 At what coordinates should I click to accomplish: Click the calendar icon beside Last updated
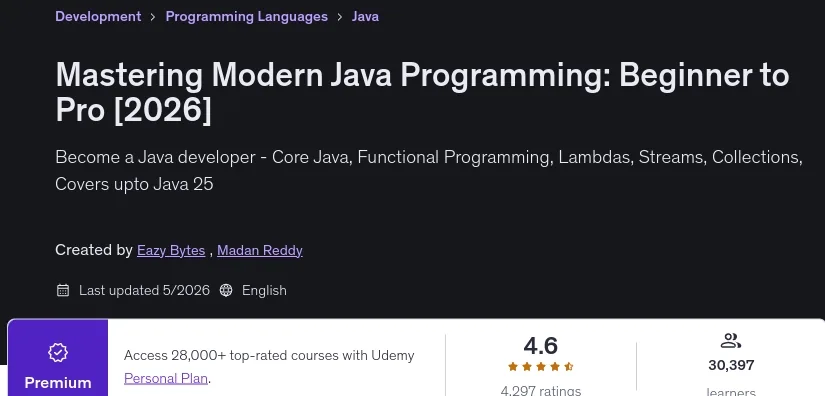click(63, 290)
